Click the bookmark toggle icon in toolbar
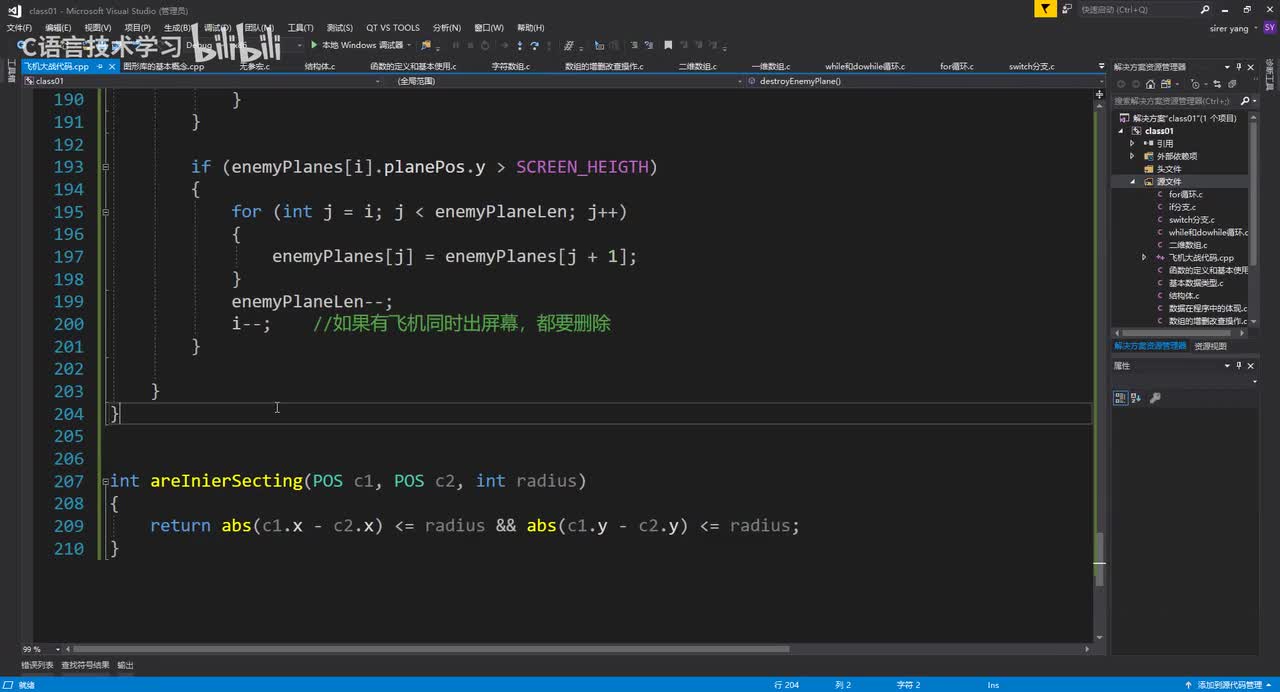The width and height of the screenshot is (1280, 692). click(668, 45)
